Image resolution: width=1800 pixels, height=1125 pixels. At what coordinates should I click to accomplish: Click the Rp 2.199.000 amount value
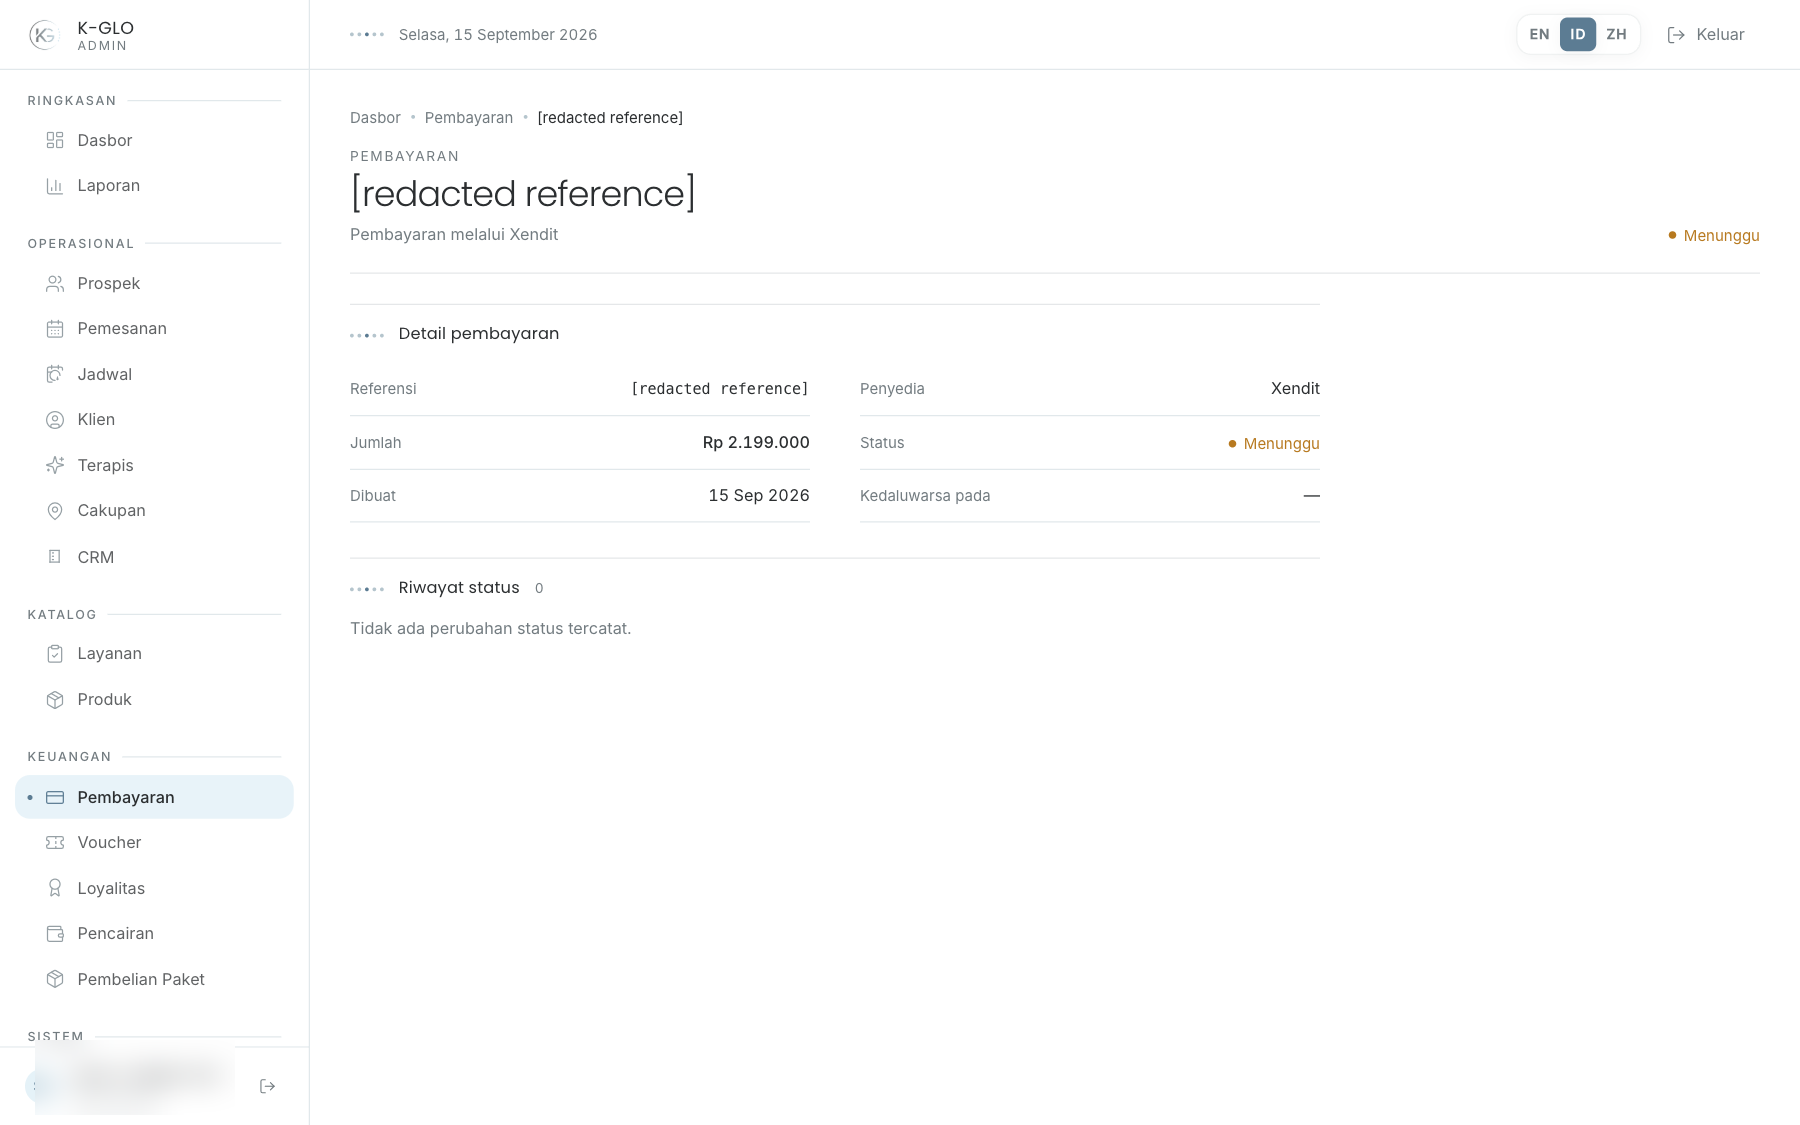click(x=756, y=442)
